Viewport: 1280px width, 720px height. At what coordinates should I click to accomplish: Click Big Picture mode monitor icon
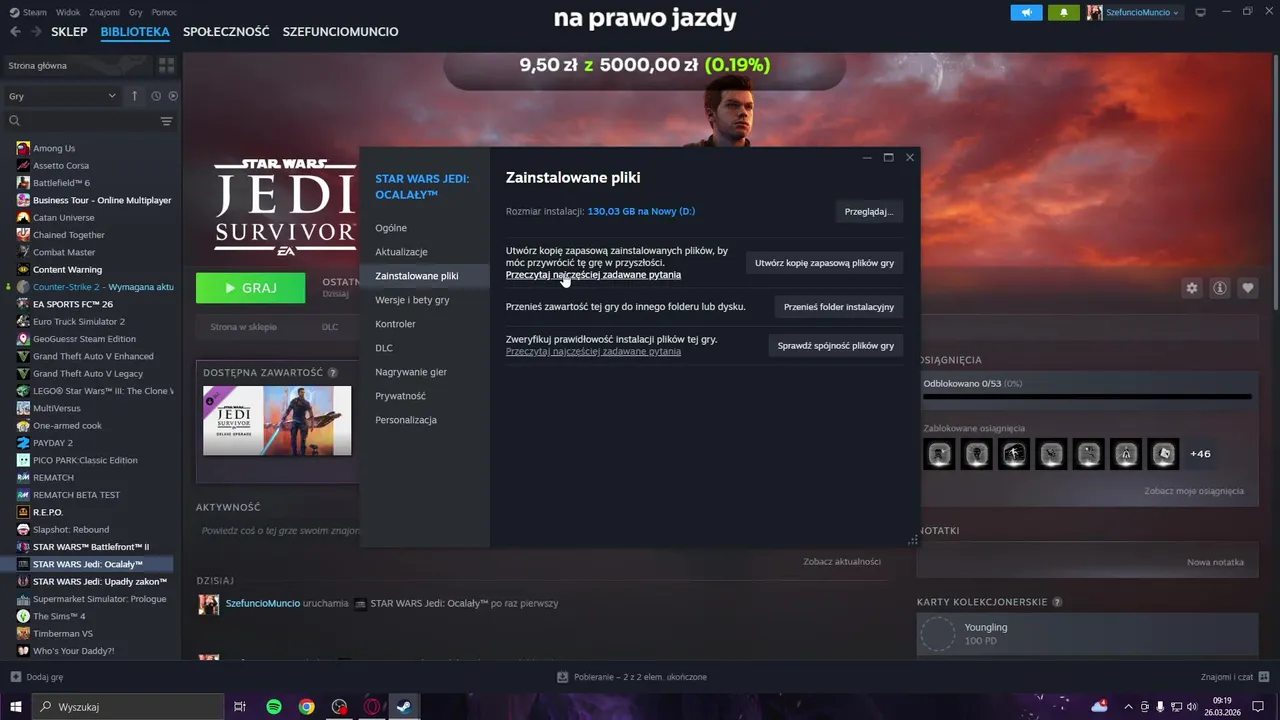pyautogui.click(x=1201, y=12)
